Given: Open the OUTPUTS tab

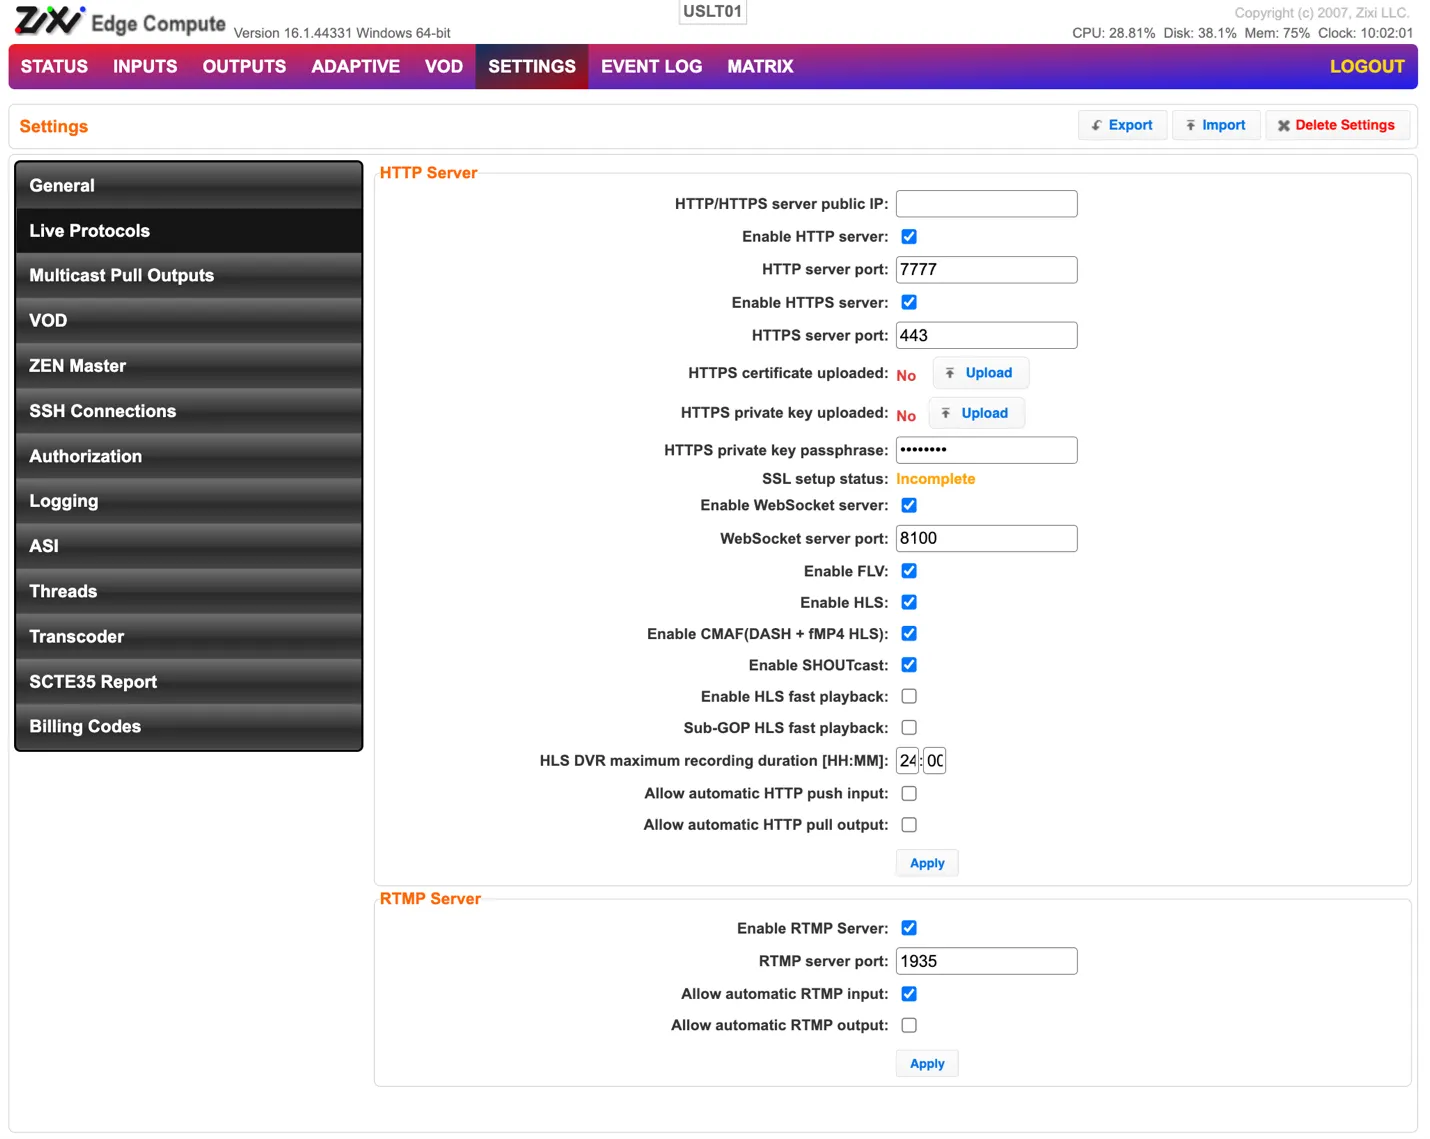Looking at the screenshot, I should 244,66.
